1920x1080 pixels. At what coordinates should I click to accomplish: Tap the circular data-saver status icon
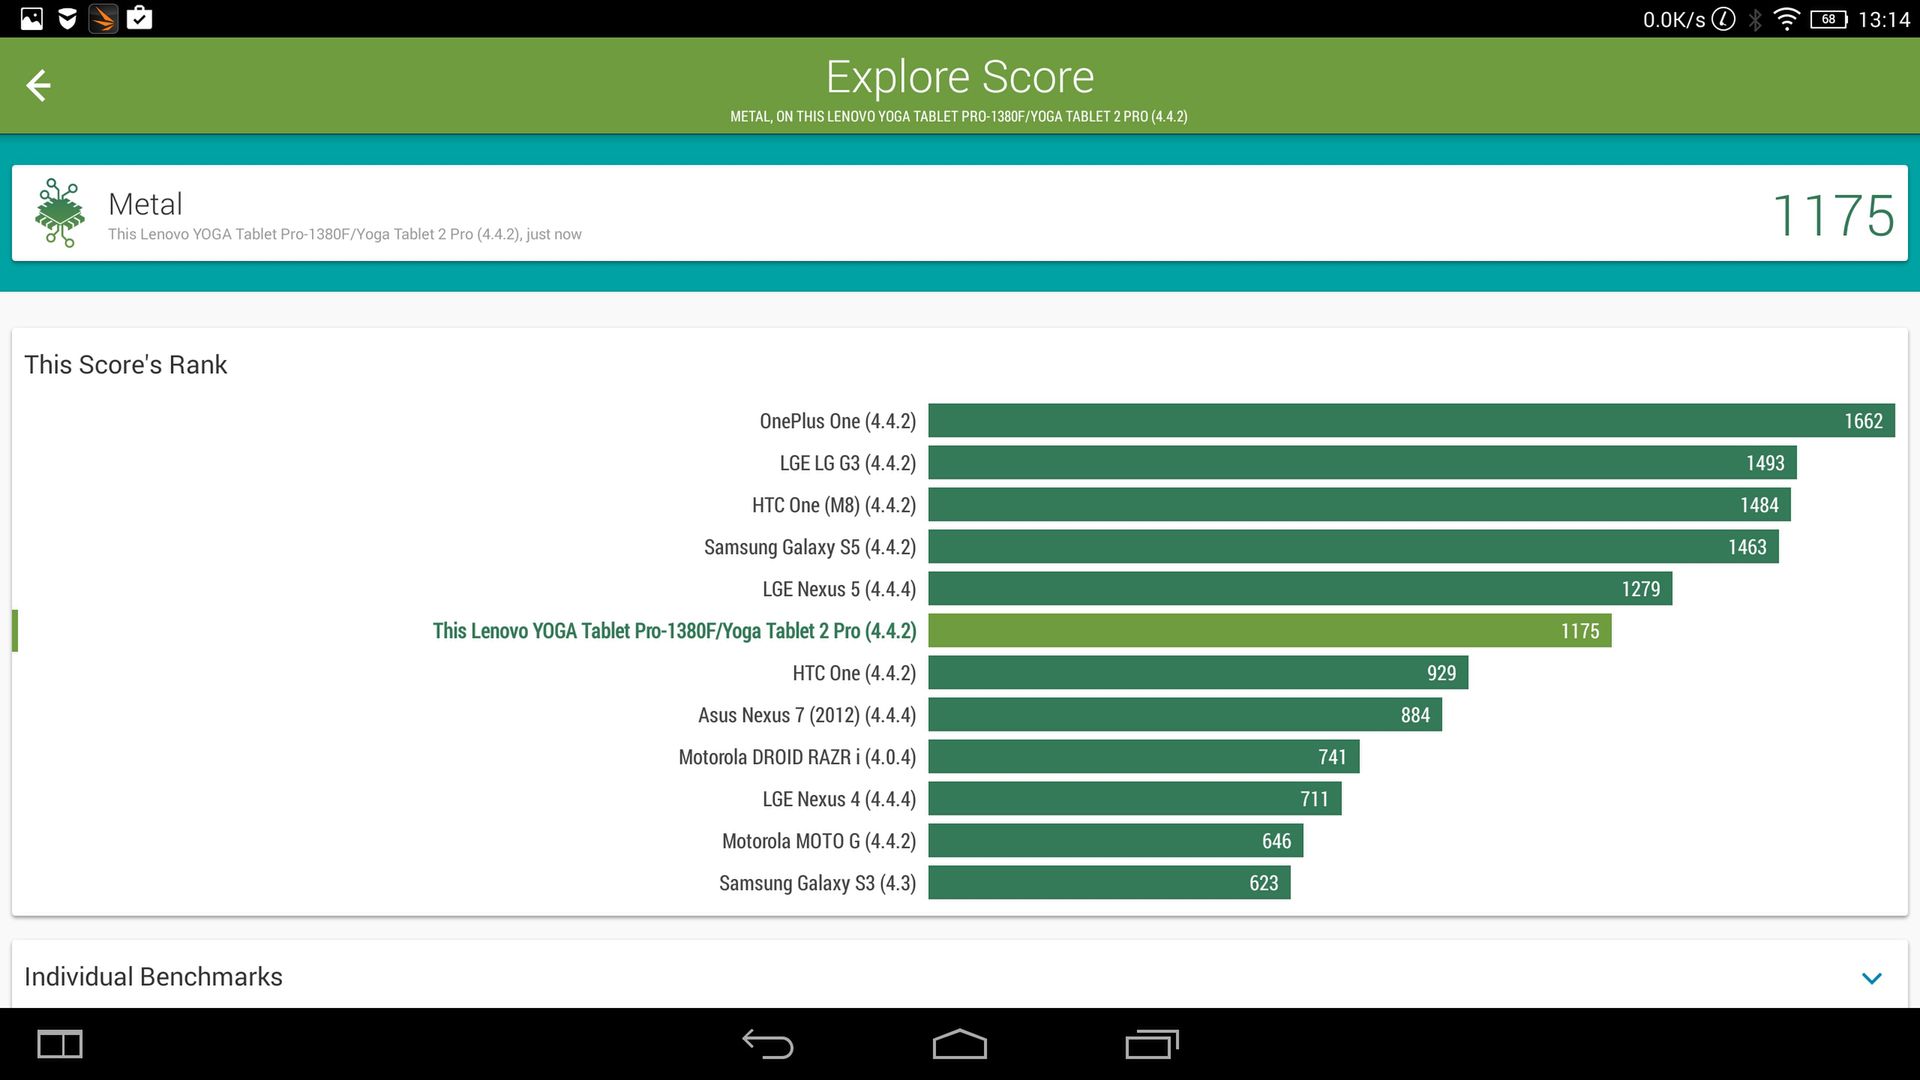[x=1723, y=19]
